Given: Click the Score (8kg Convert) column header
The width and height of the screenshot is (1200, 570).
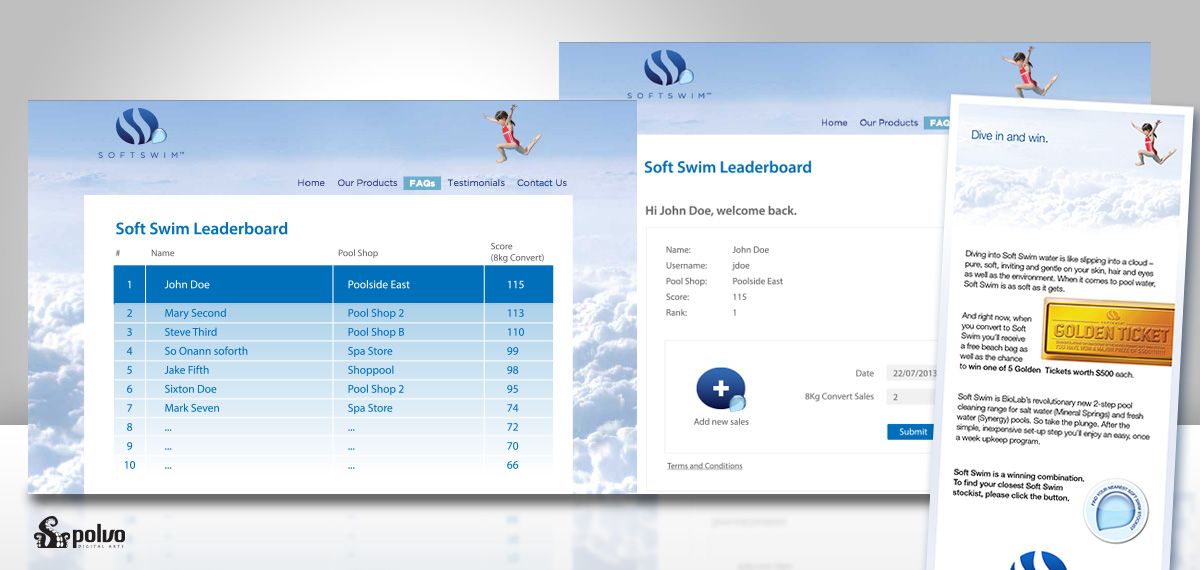Looking at the screenshot, I should pos(517,251).
